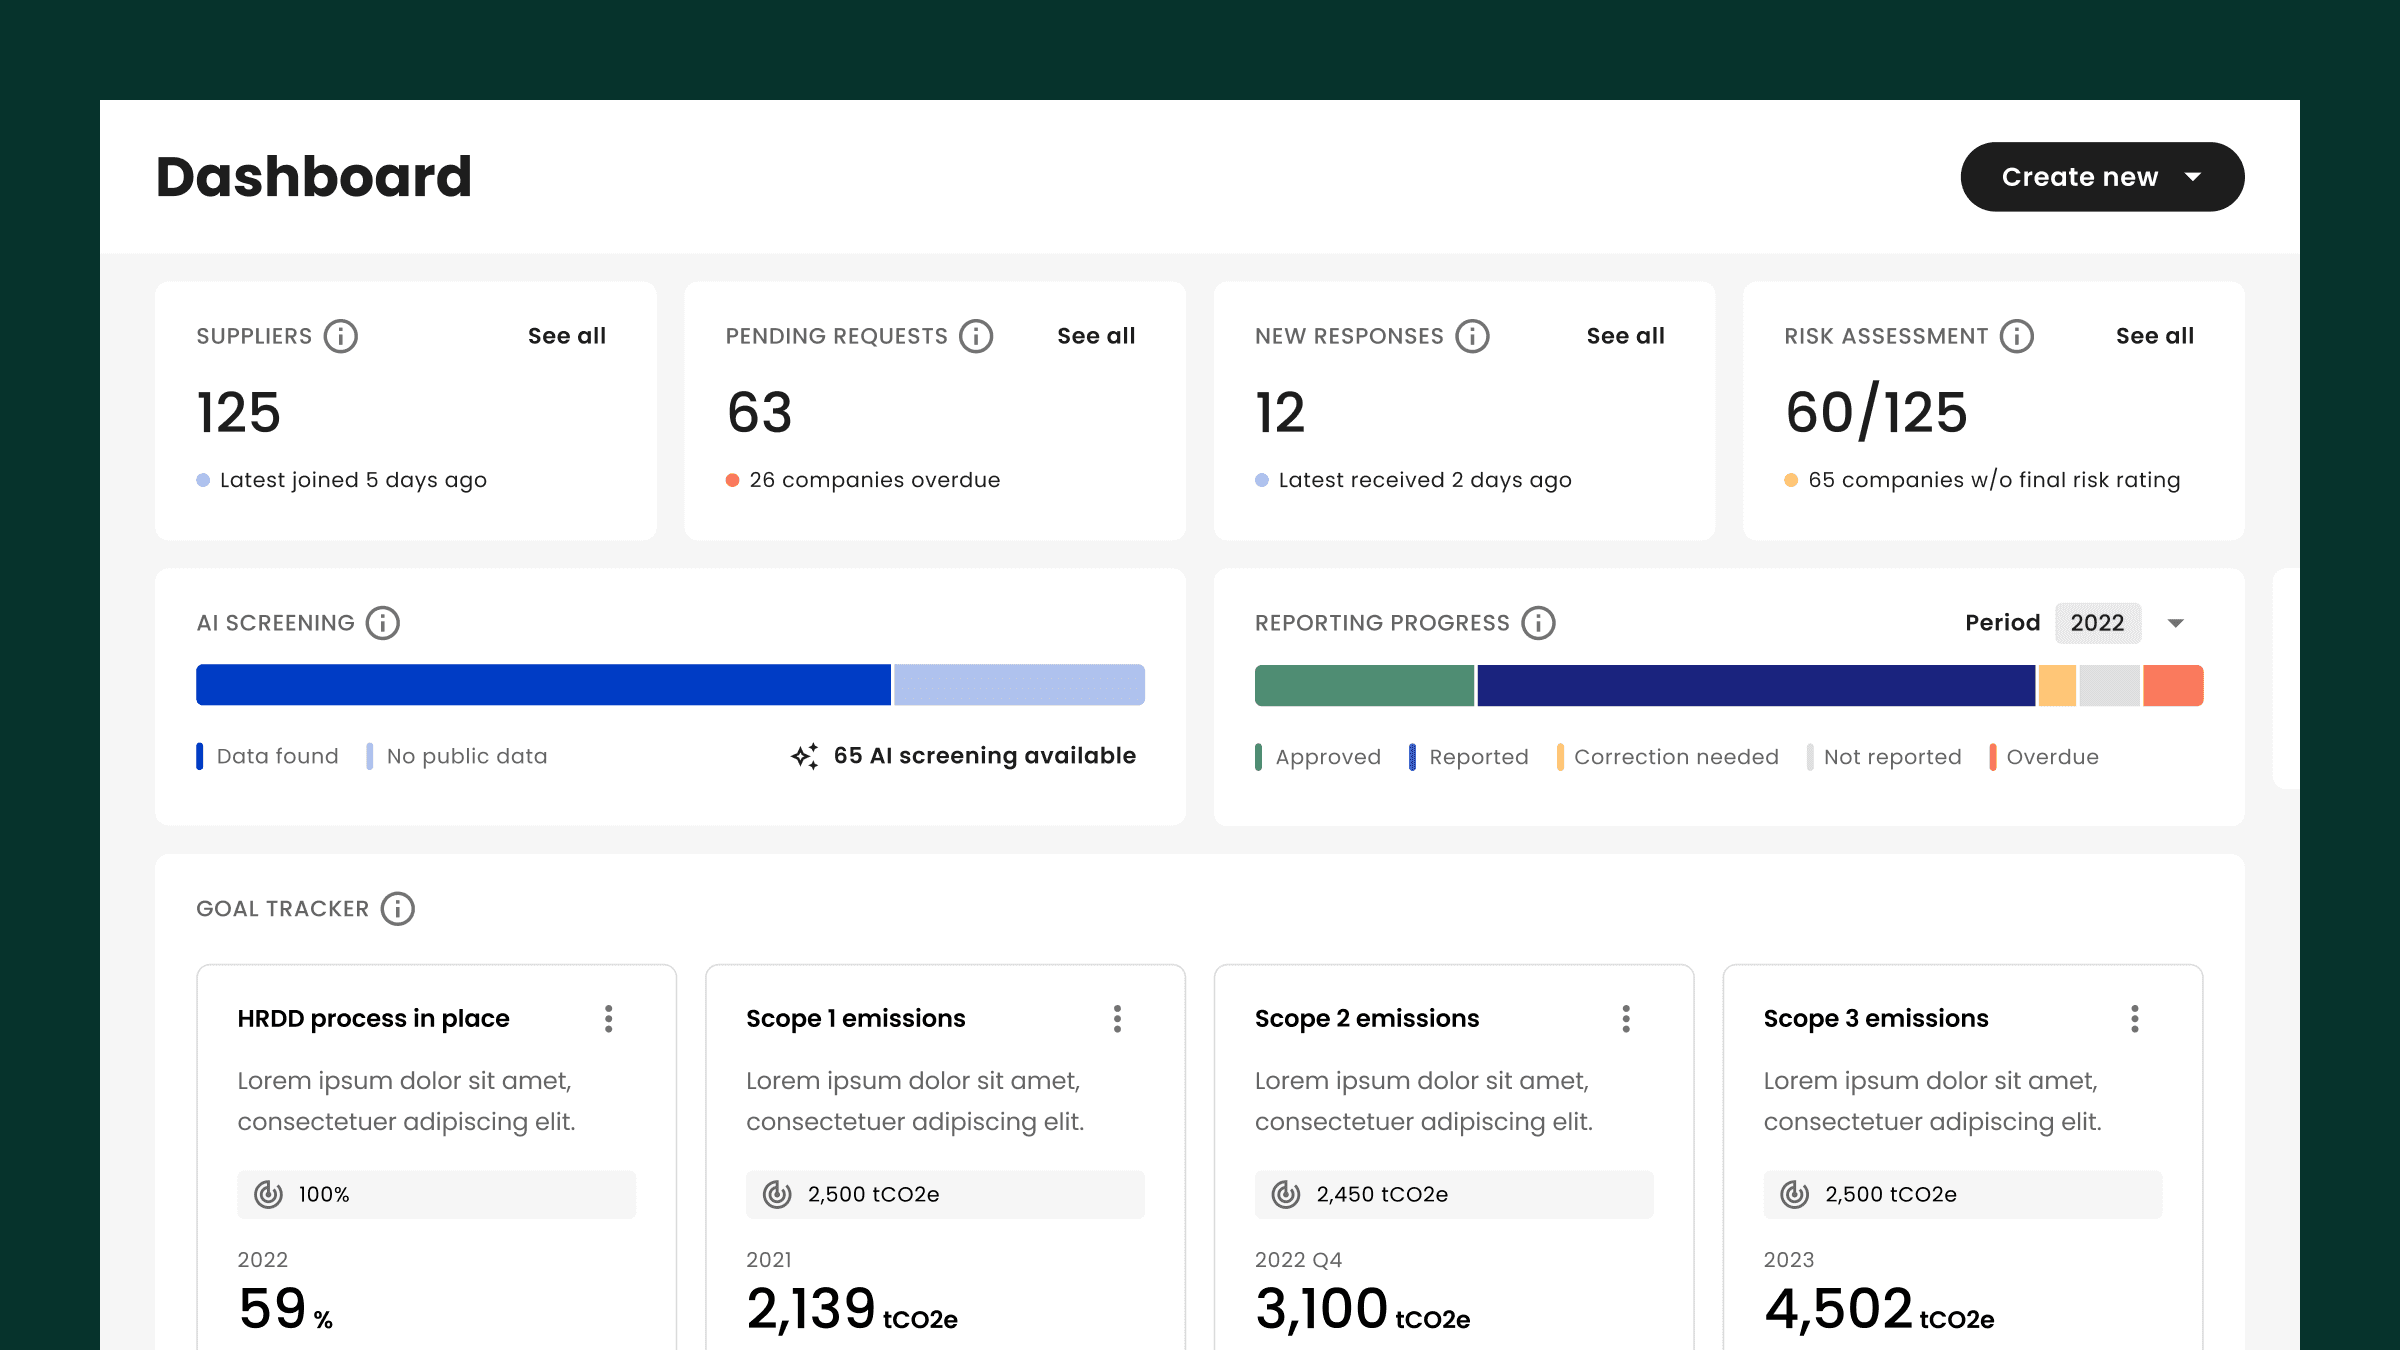
Task: Expand the Period dropdown arrow
Action: coord(2175,623)
